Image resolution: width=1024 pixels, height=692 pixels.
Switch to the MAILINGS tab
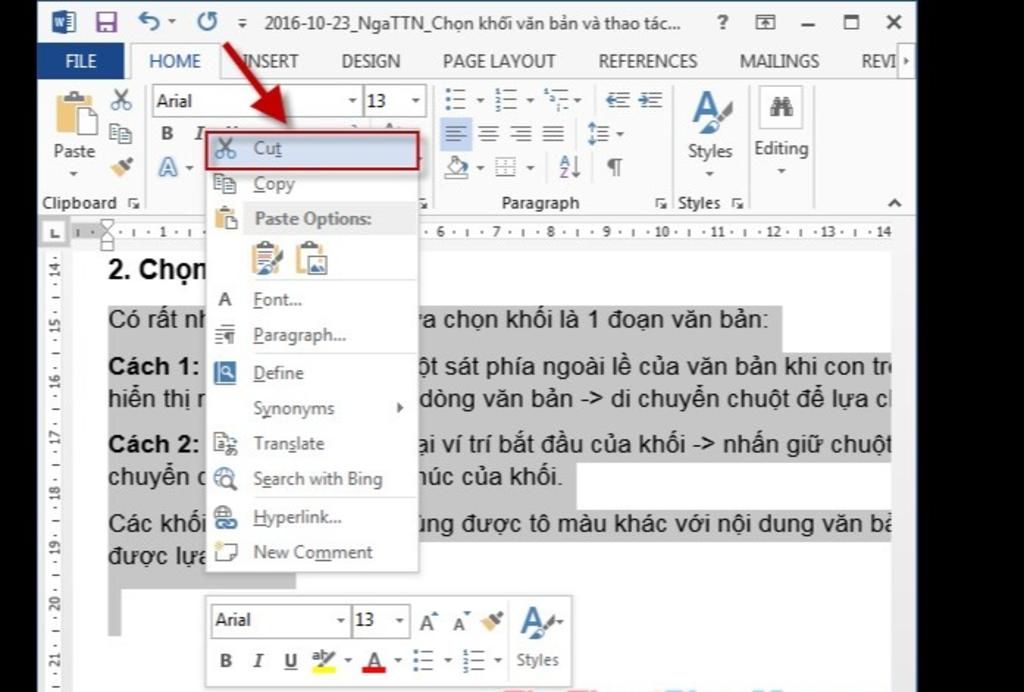(779, 61)
